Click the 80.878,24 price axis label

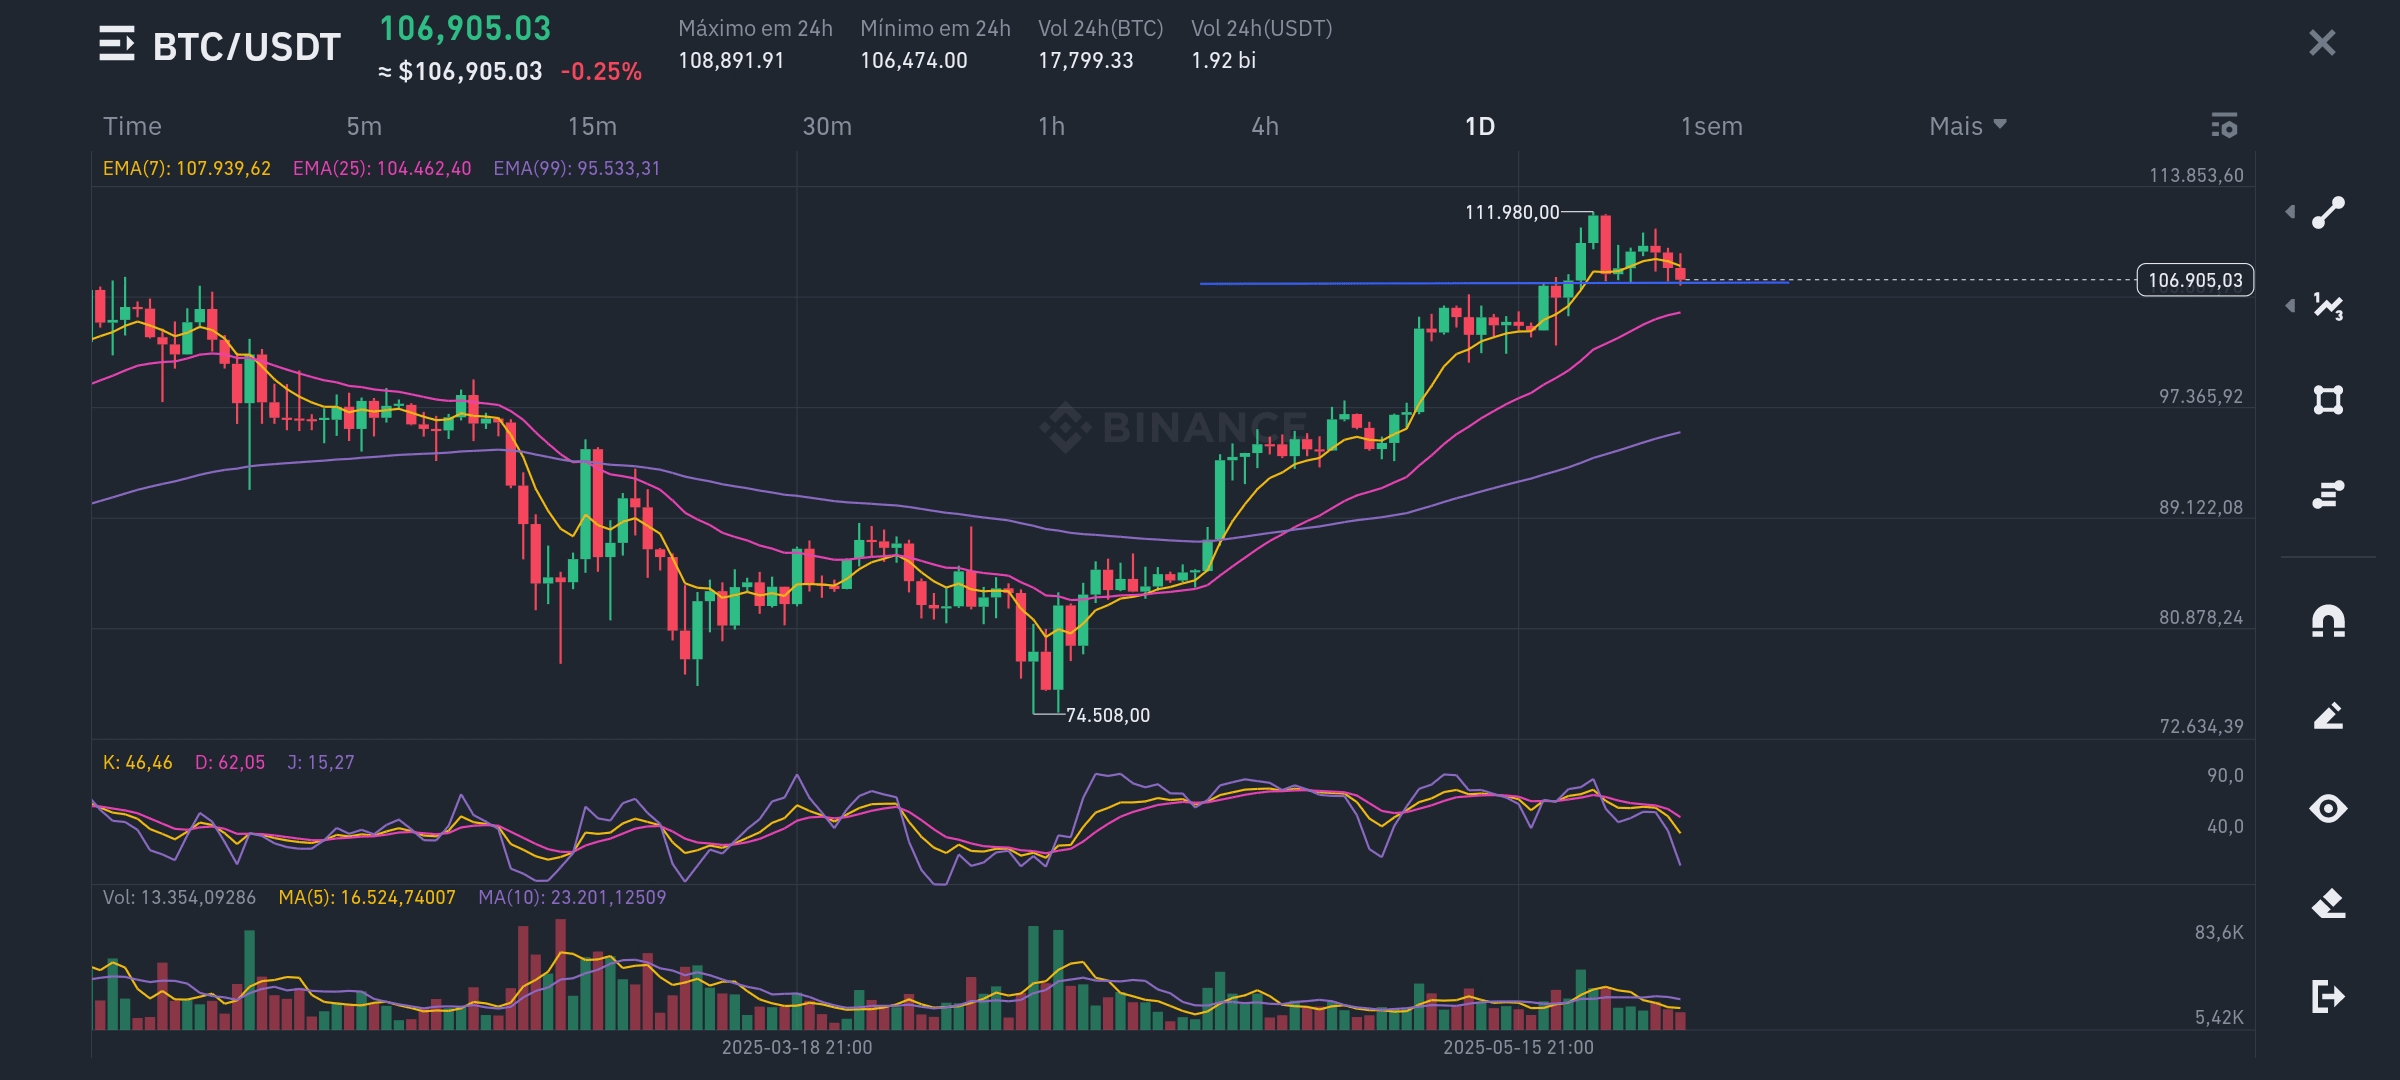tap(2200, 617)
